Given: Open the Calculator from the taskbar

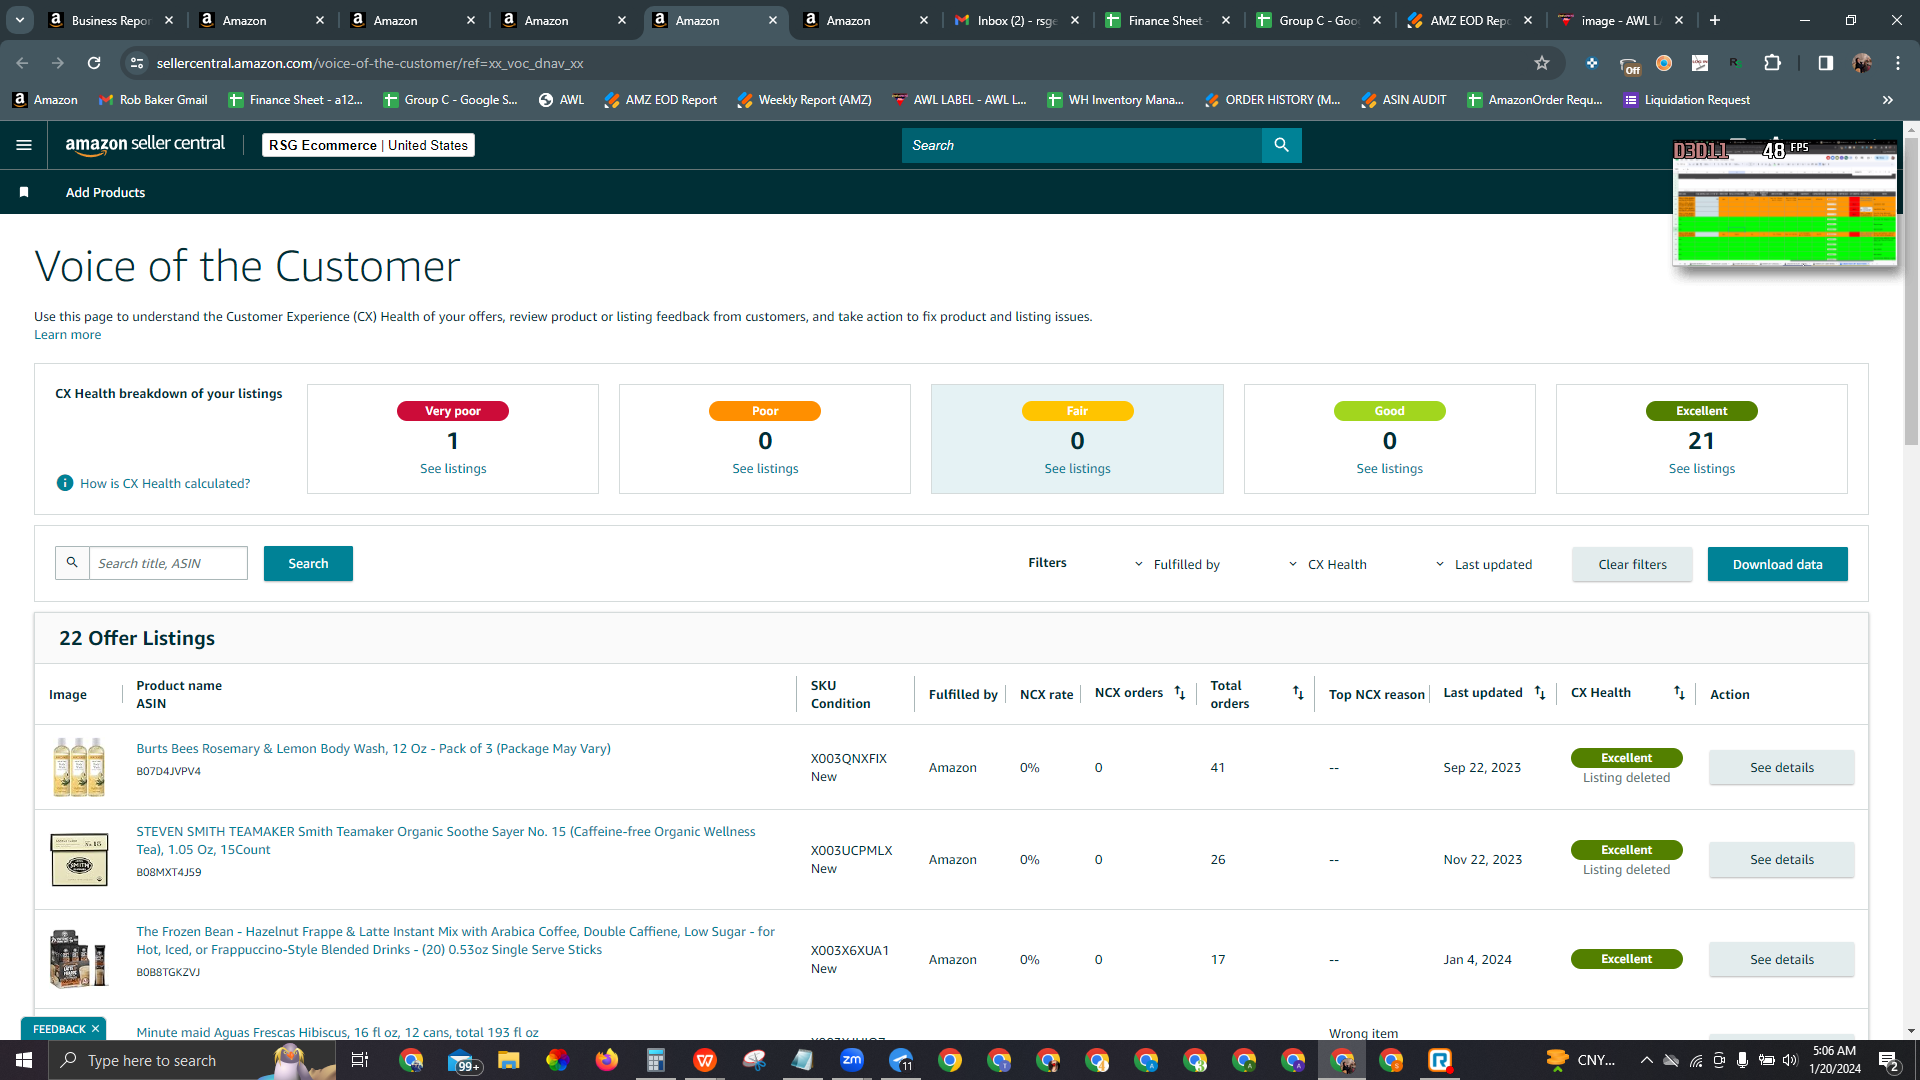Looking at the screenshot, I should click(656, 1060).
